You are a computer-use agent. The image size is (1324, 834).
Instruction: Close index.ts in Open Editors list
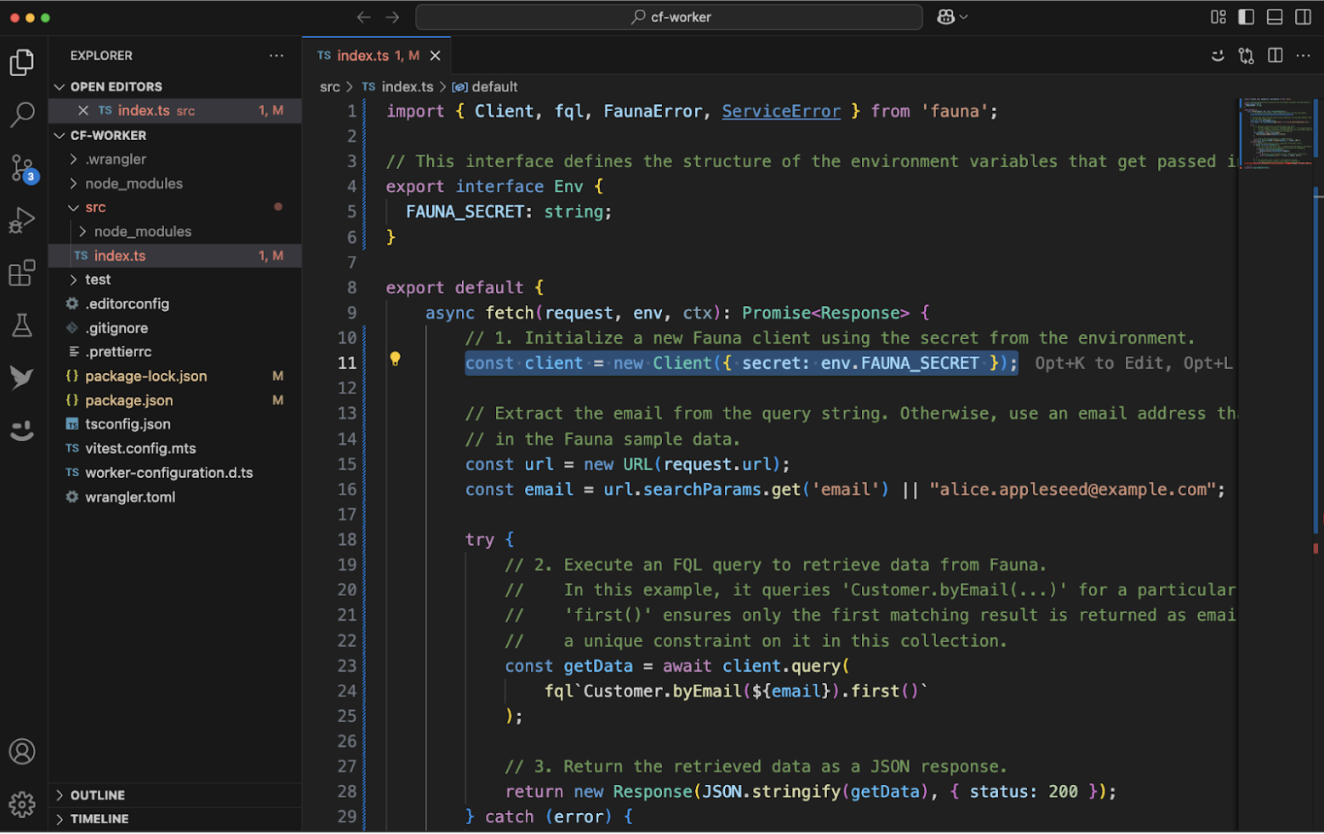83,111
